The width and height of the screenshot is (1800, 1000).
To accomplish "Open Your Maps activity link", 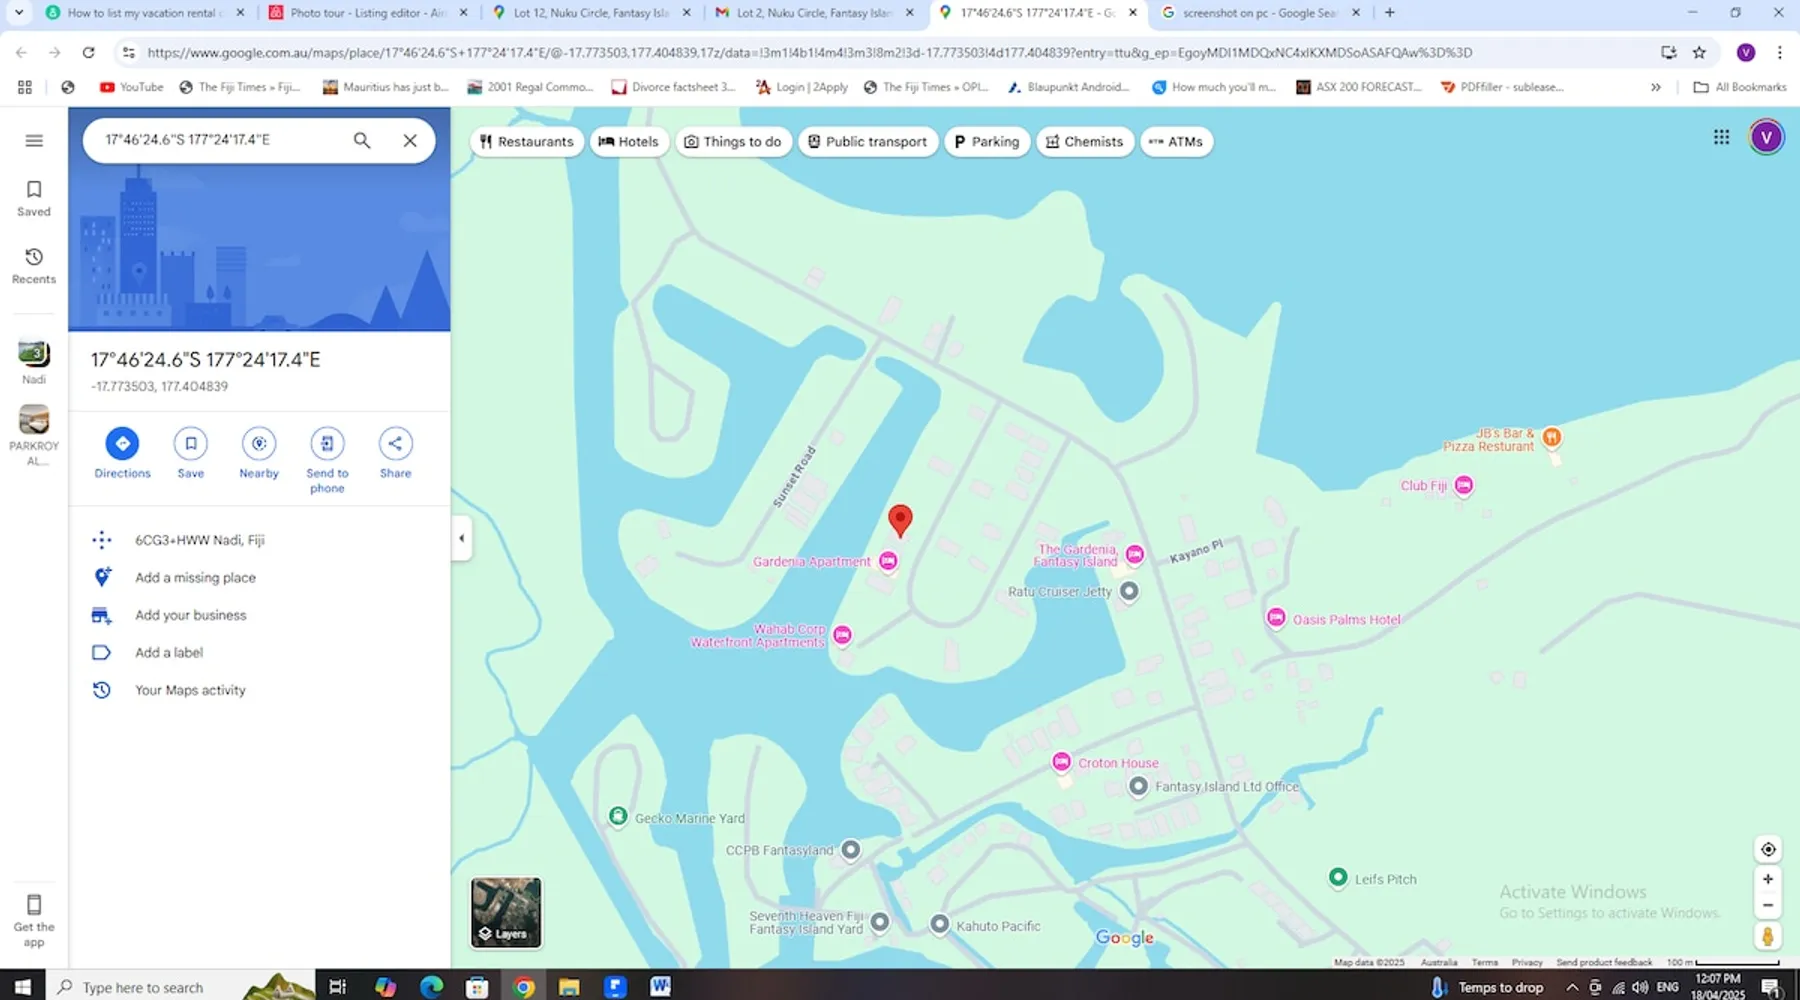I will tap(190, 691).
